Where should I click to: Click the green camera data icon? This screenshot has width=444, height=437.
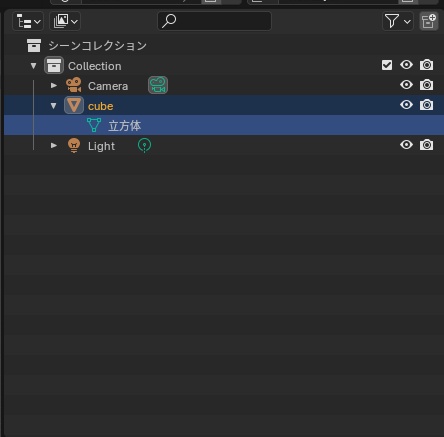pos(158,85)
